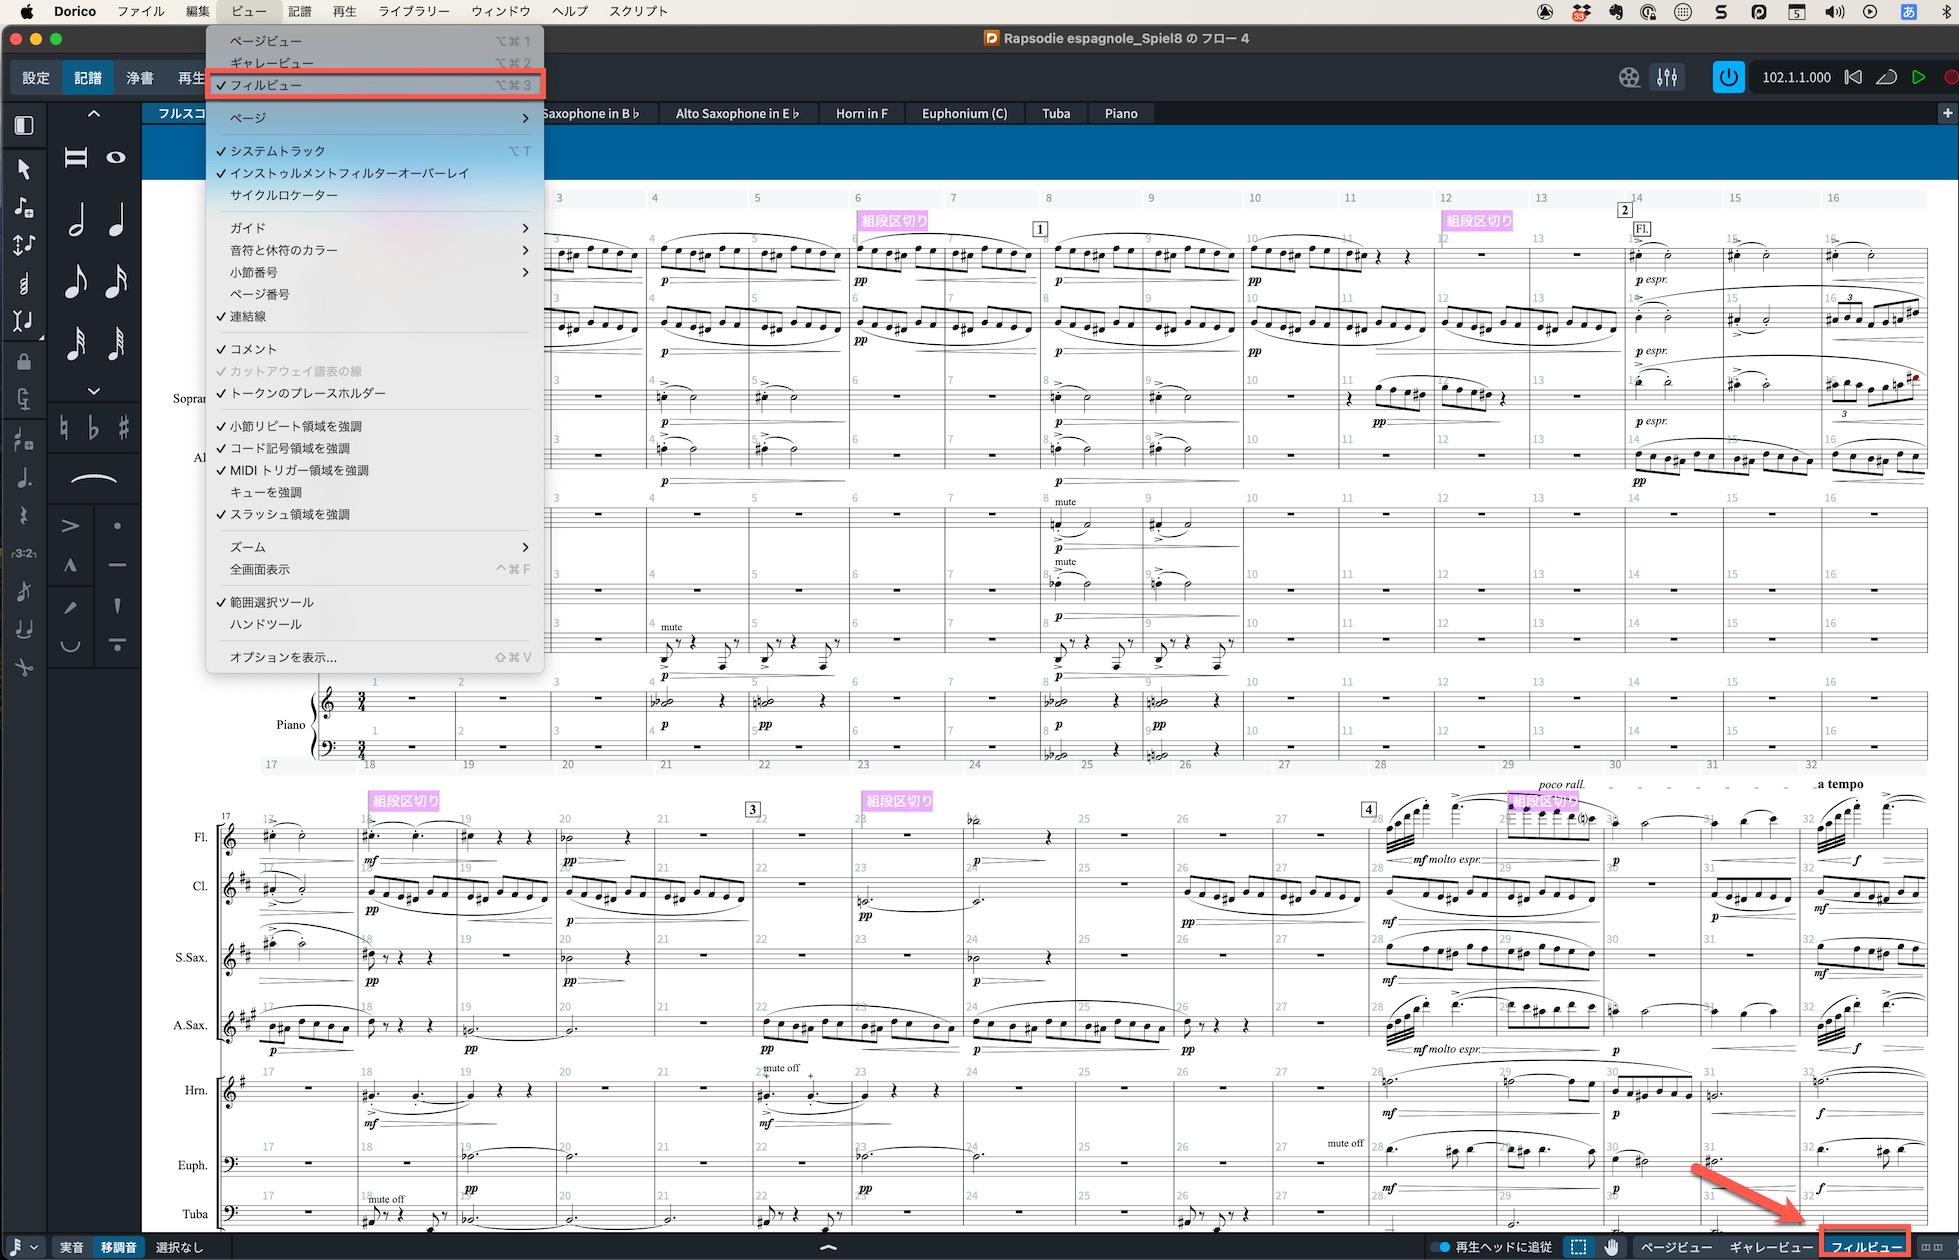Enable chord input tool

point(24,283)
